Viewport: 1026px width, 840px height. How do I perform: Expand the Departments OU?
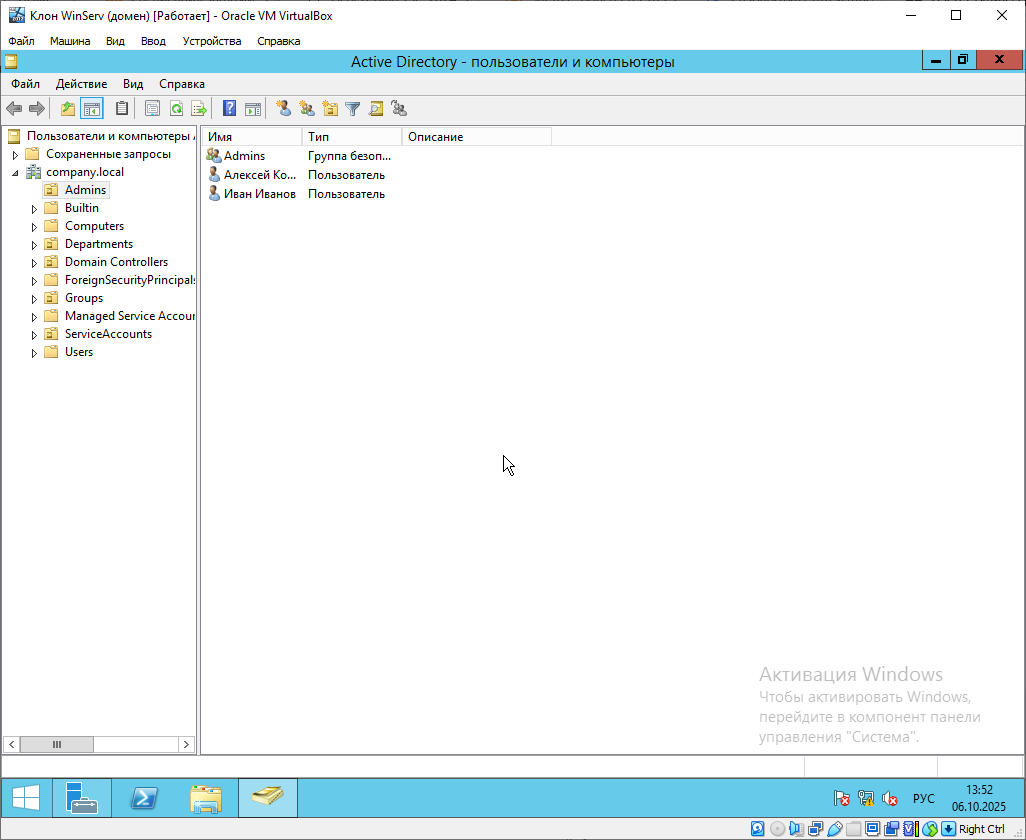(x=35, y=245)
